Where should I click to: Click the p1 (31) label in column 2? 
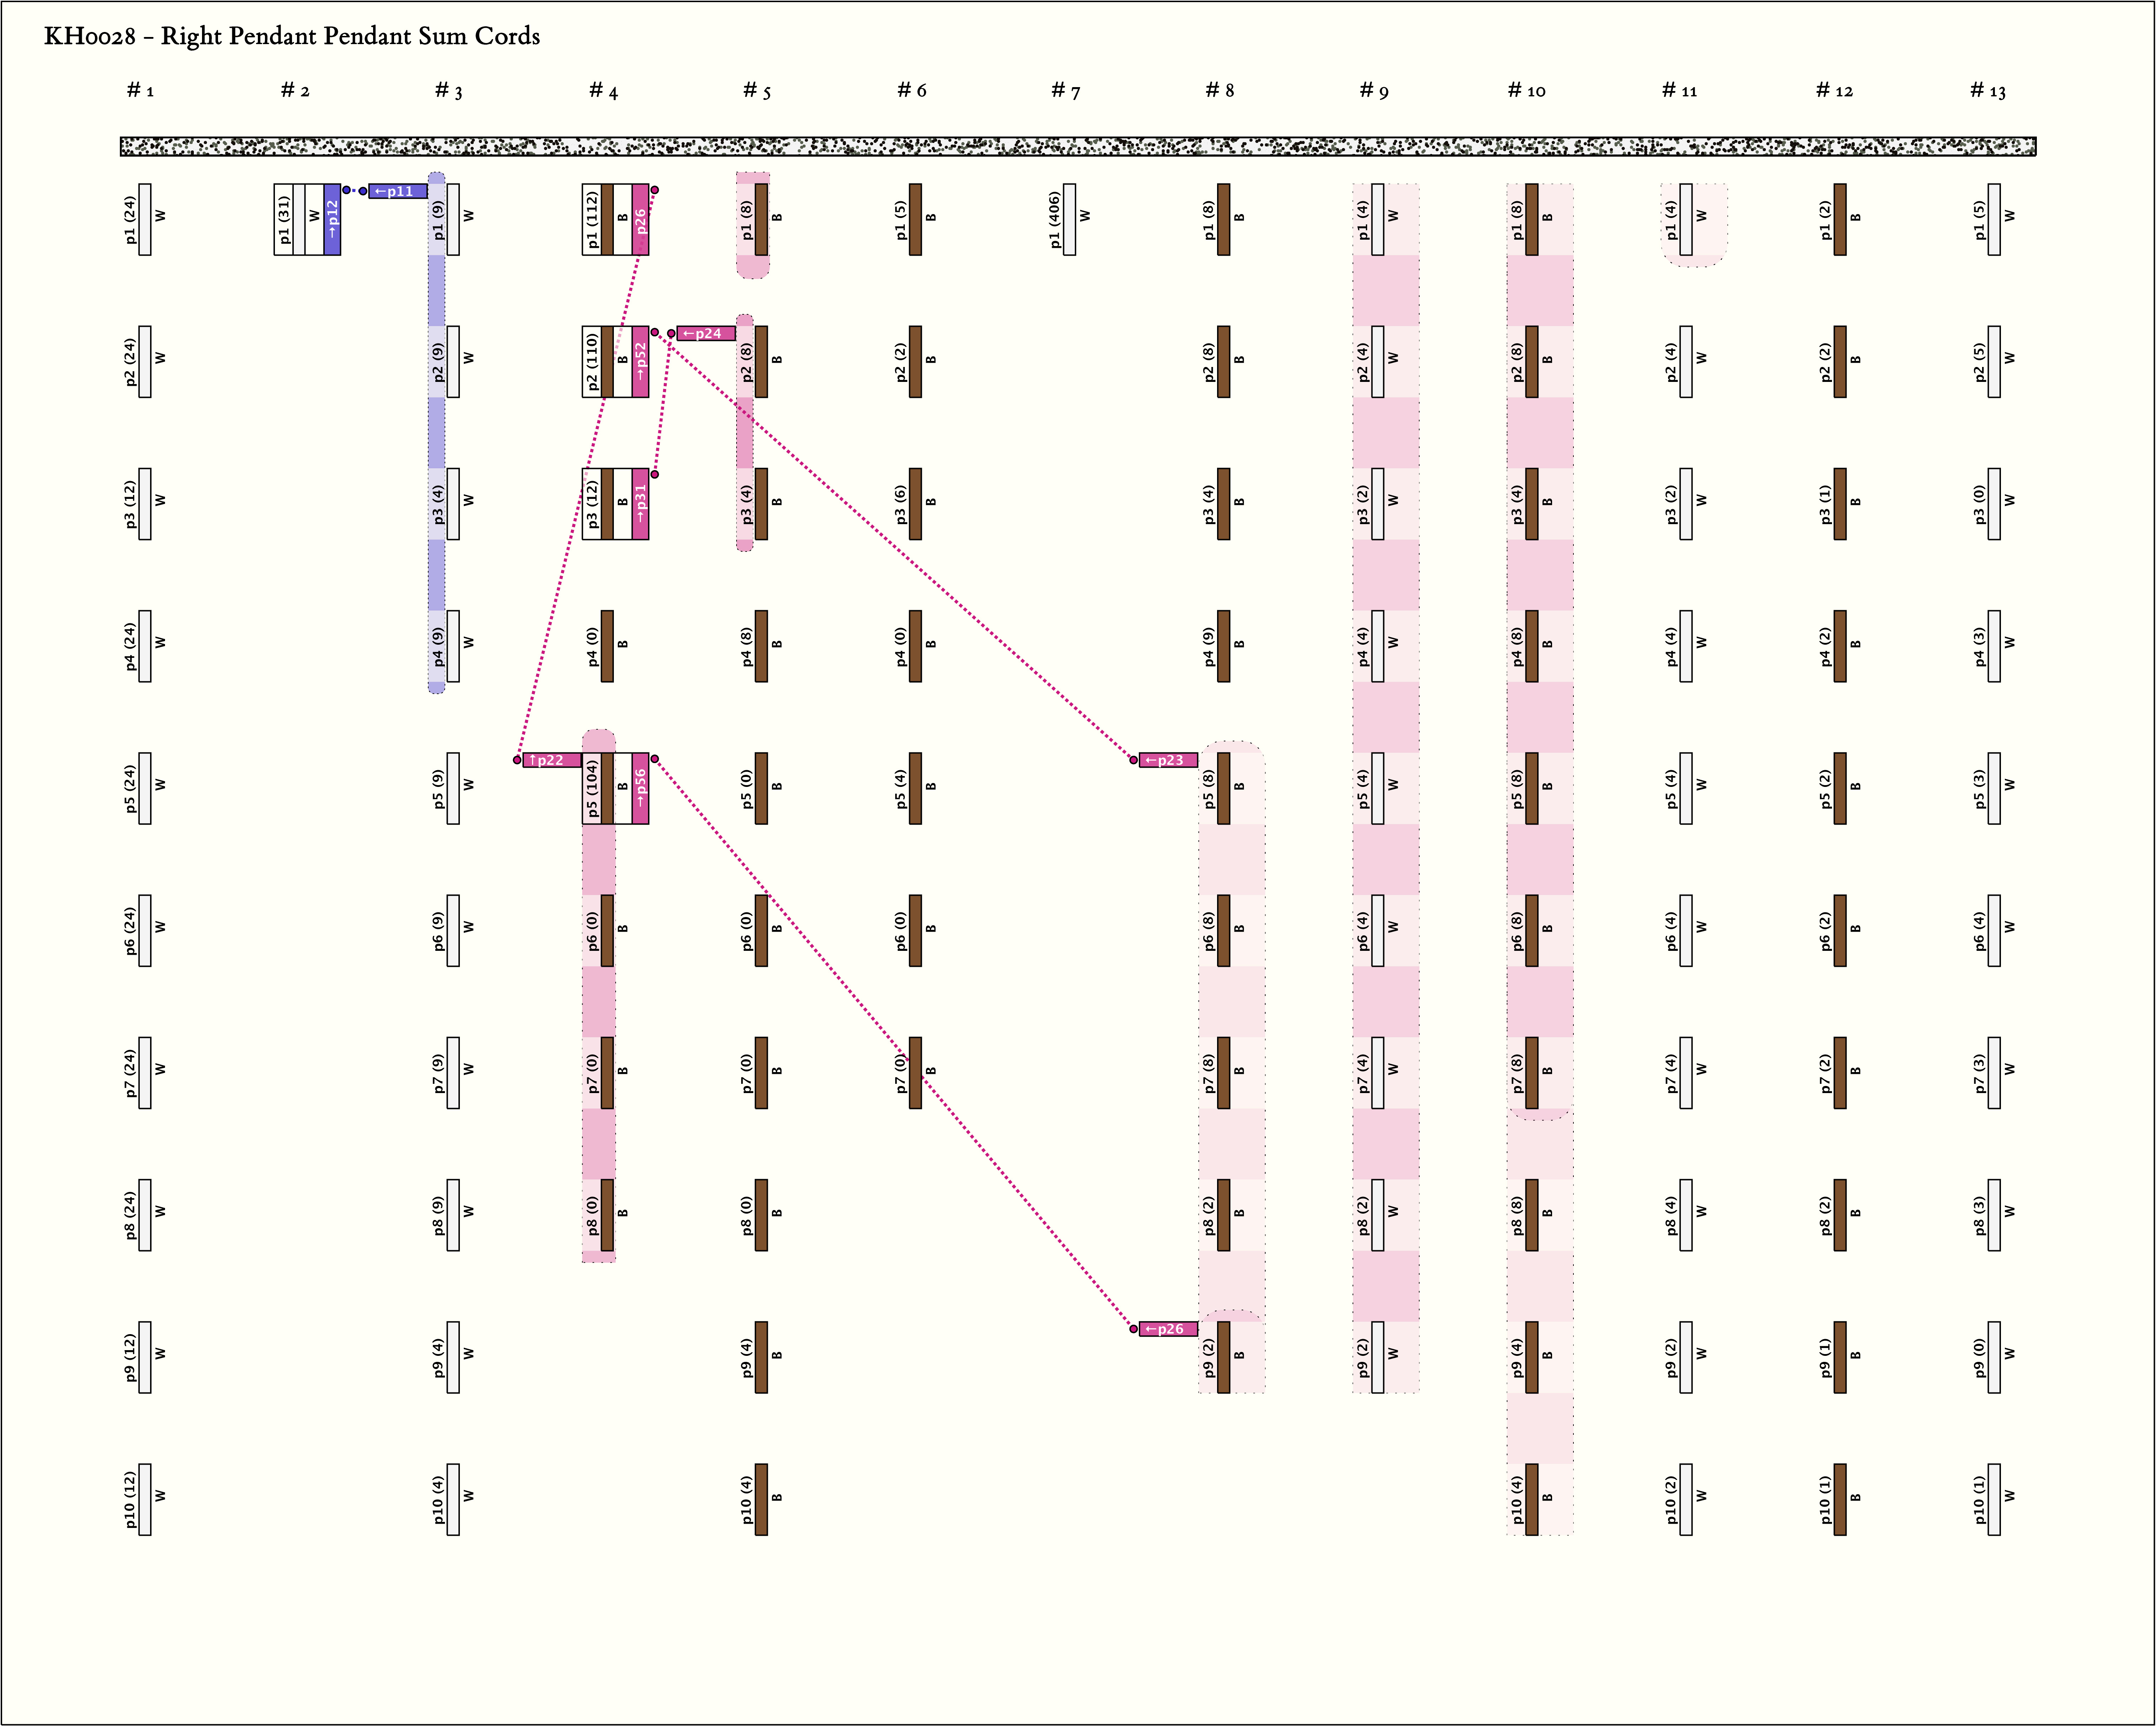click(x=284, y=219)
